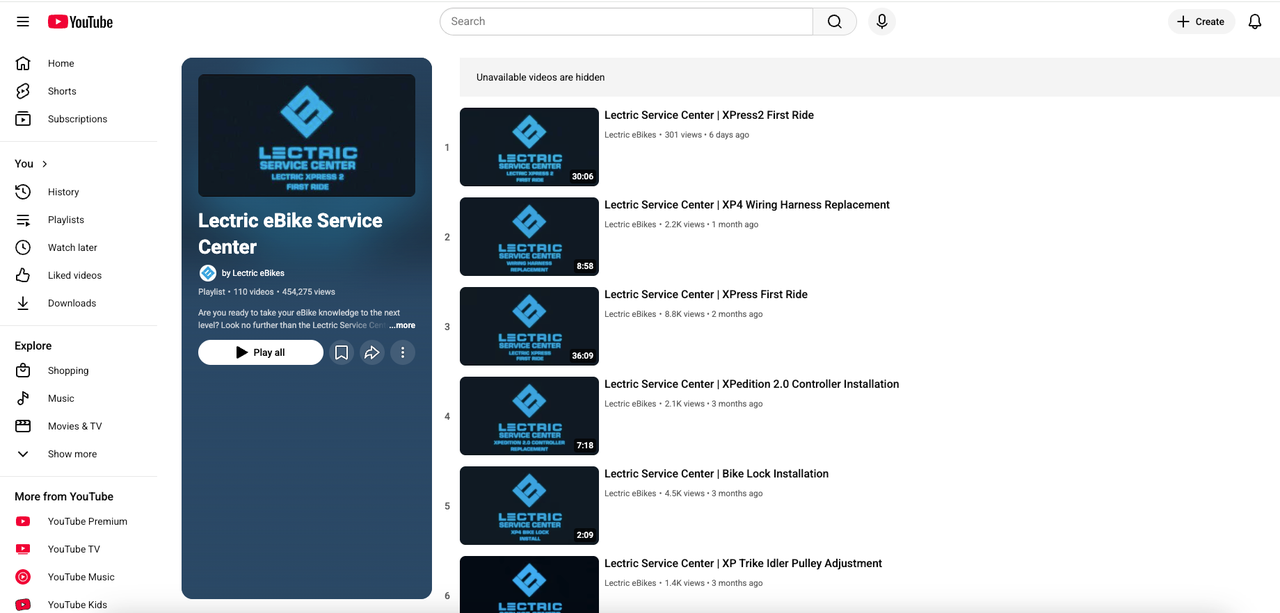Click Lectric eBikes under XP Trike video
The height and width of the screenshot is (613, 1280).
[x=630, y=583]
